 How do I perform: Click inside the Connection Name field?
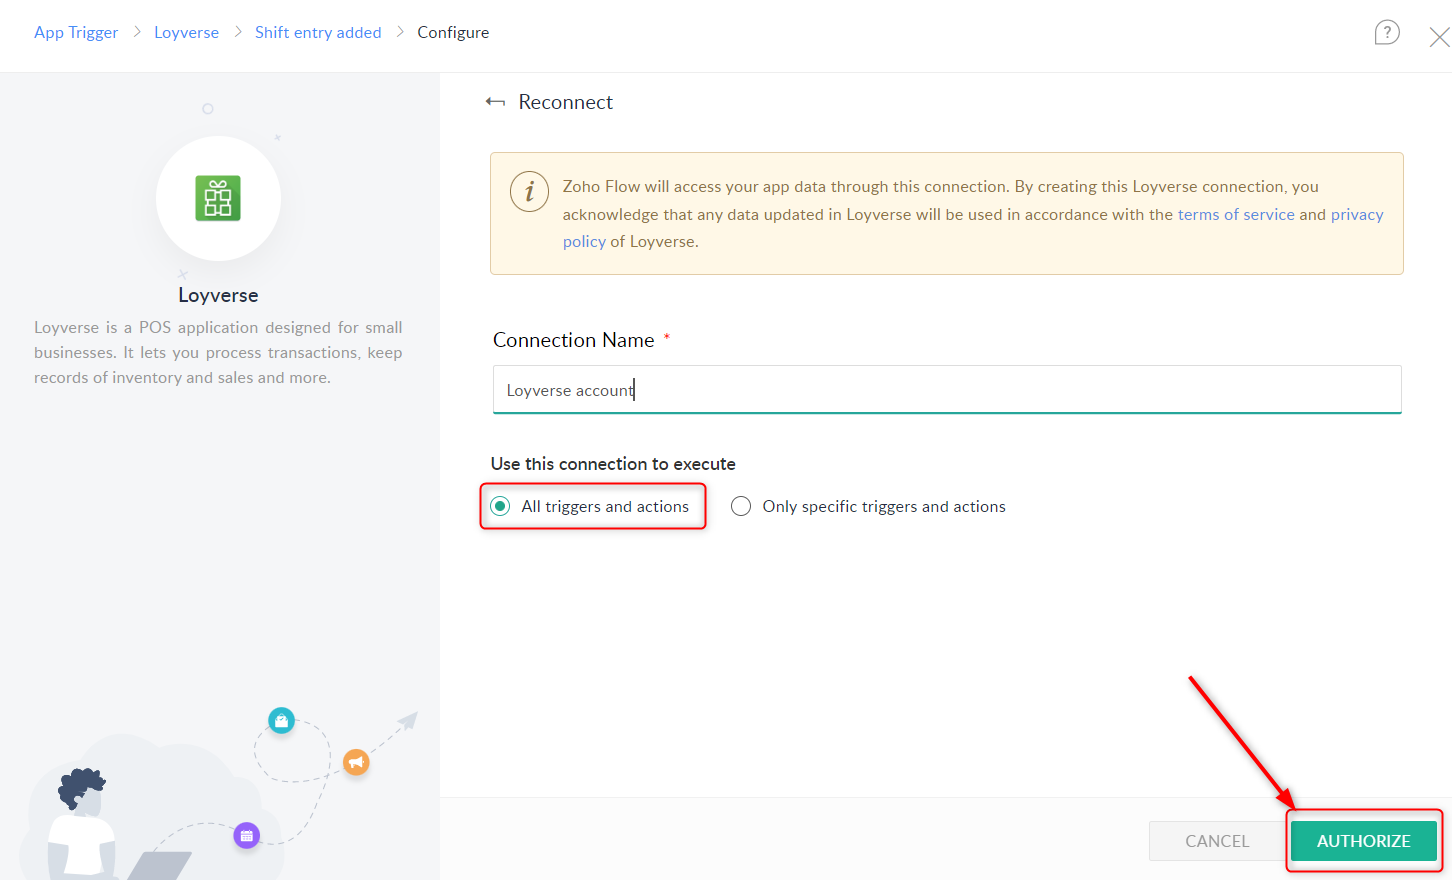[x=947, y=390]
